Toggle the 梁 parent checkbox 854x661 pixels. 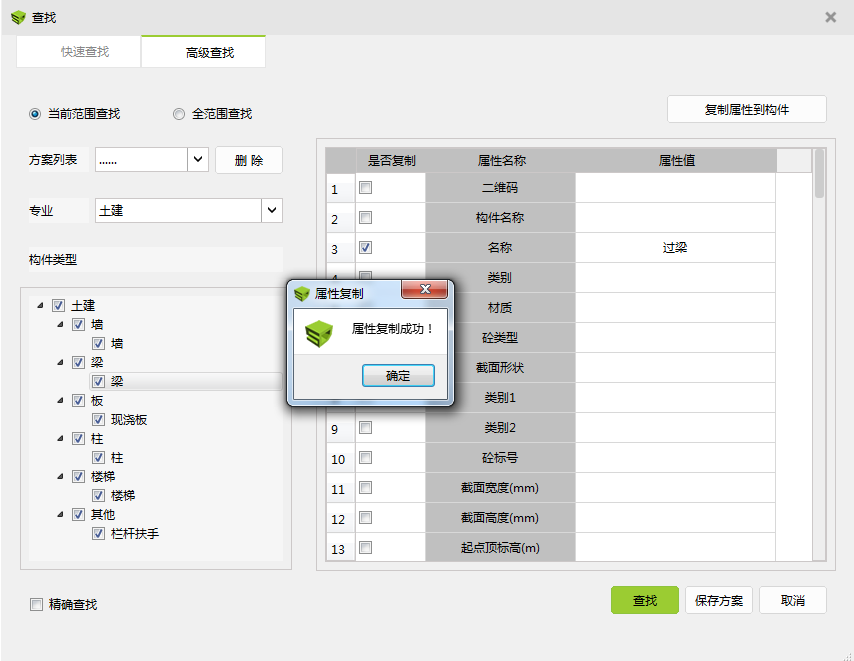(x=78, y=363)
